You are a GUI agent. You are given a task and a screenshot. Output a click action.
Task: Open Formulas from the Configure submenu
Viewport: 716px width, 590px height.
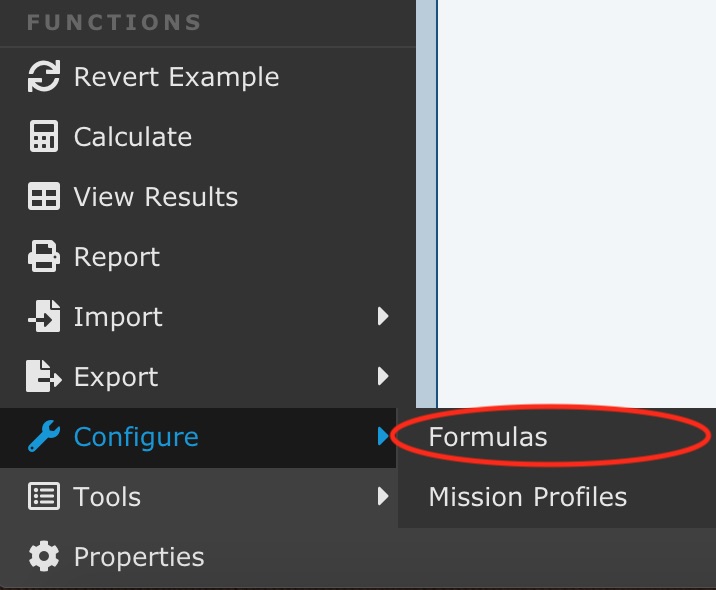pyautogui.click(x=488, y=437)
